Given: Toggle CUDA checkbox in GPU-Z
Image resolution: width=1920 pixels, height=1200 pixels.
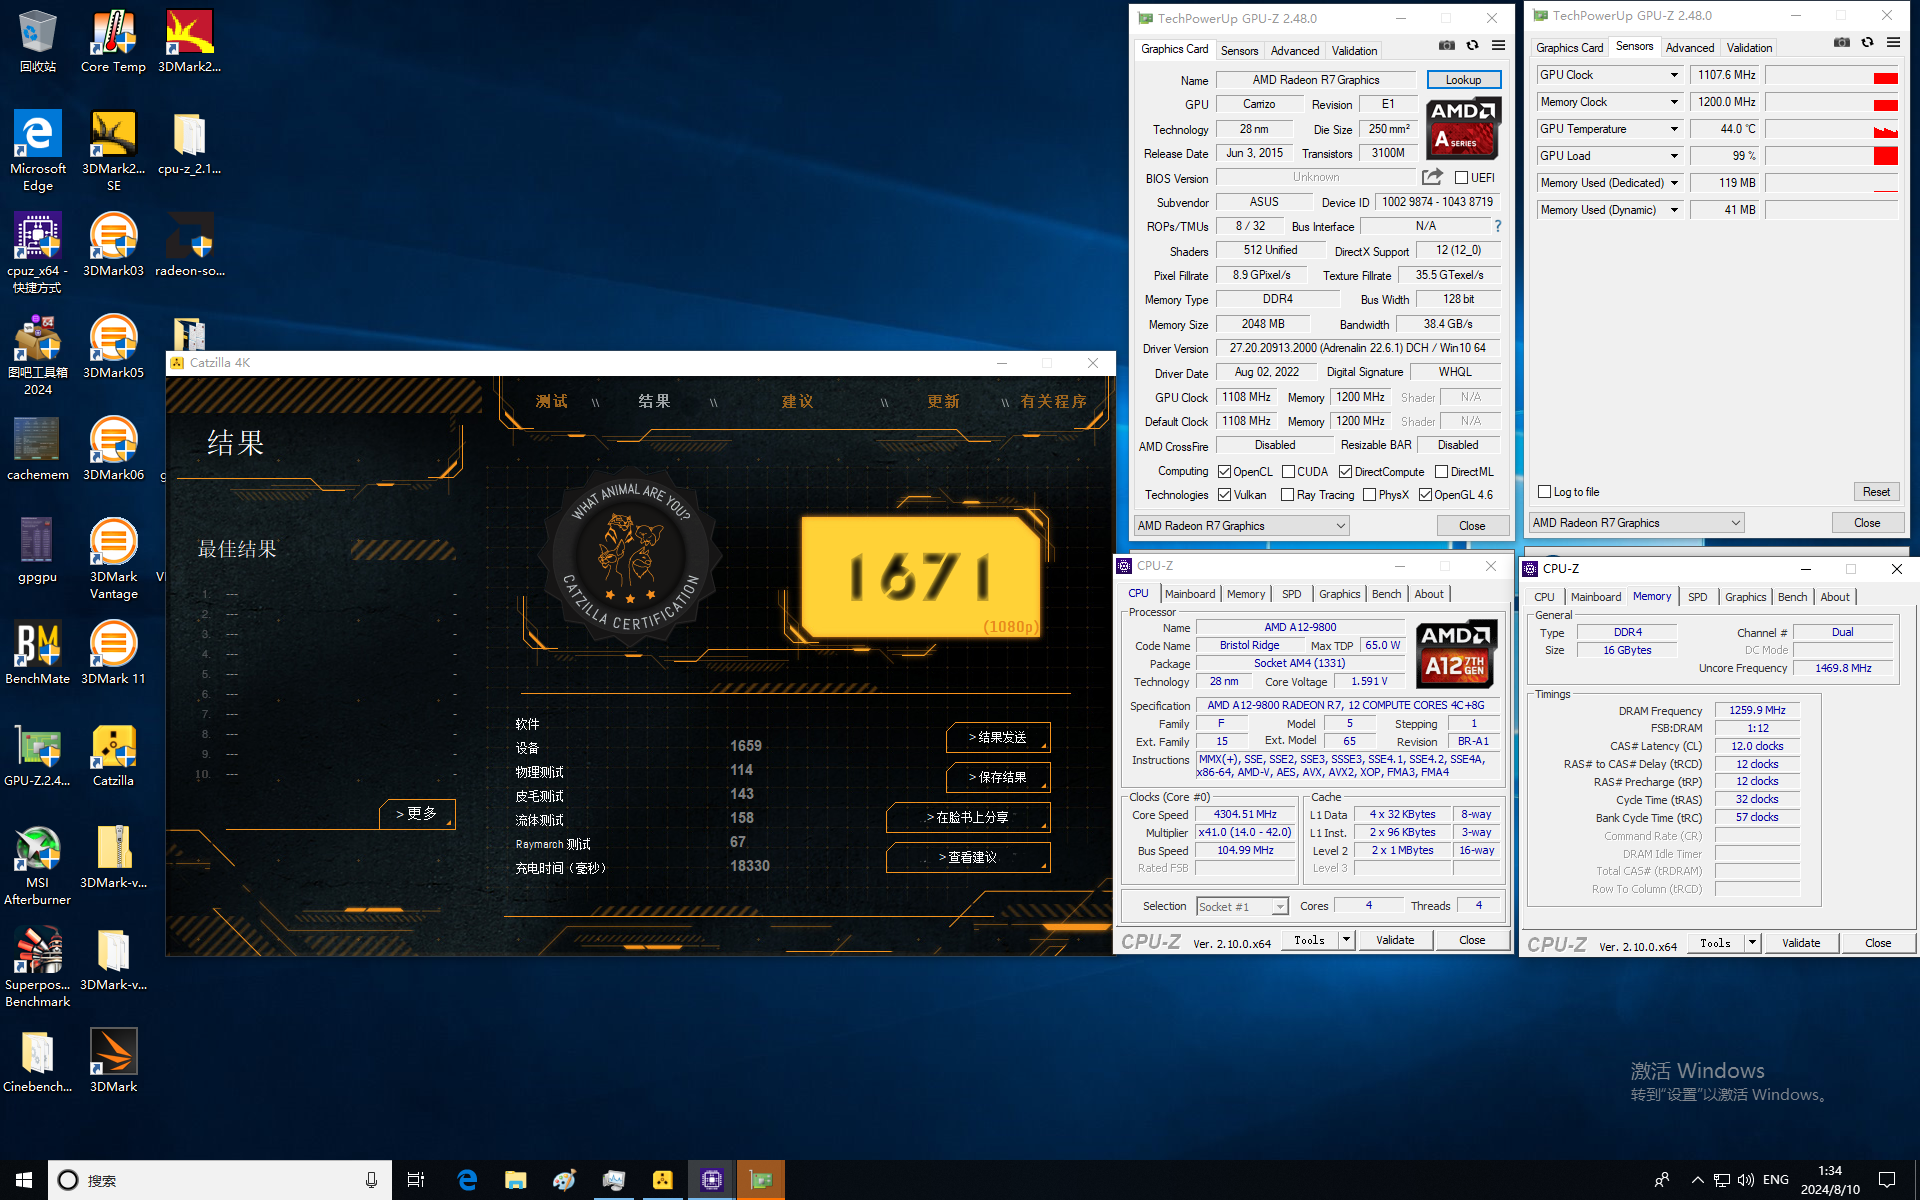Looking at the screenshot, I should click(1288, 472).
